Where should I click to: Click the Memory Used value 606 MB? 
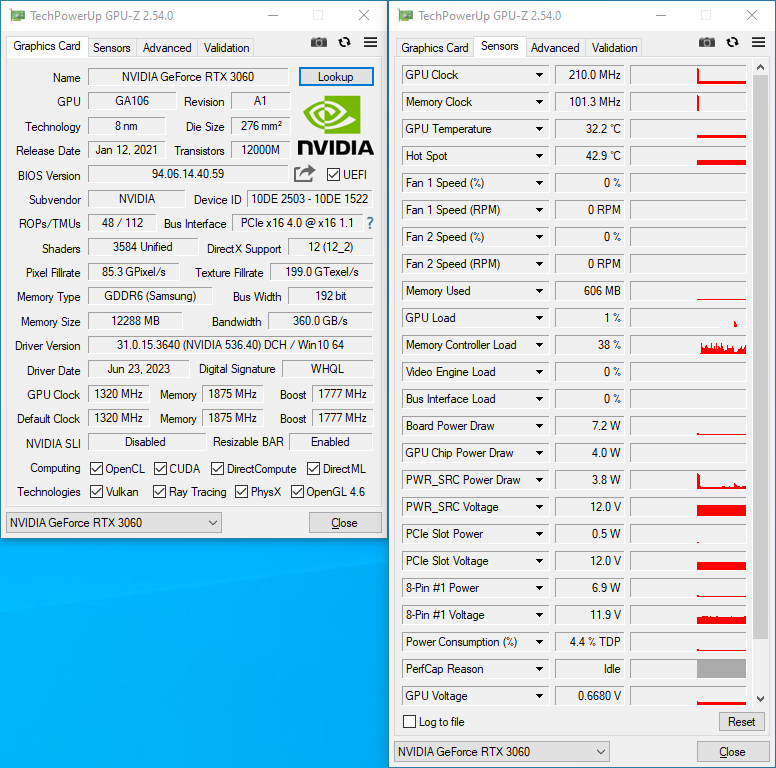click(x=590, y=291)
